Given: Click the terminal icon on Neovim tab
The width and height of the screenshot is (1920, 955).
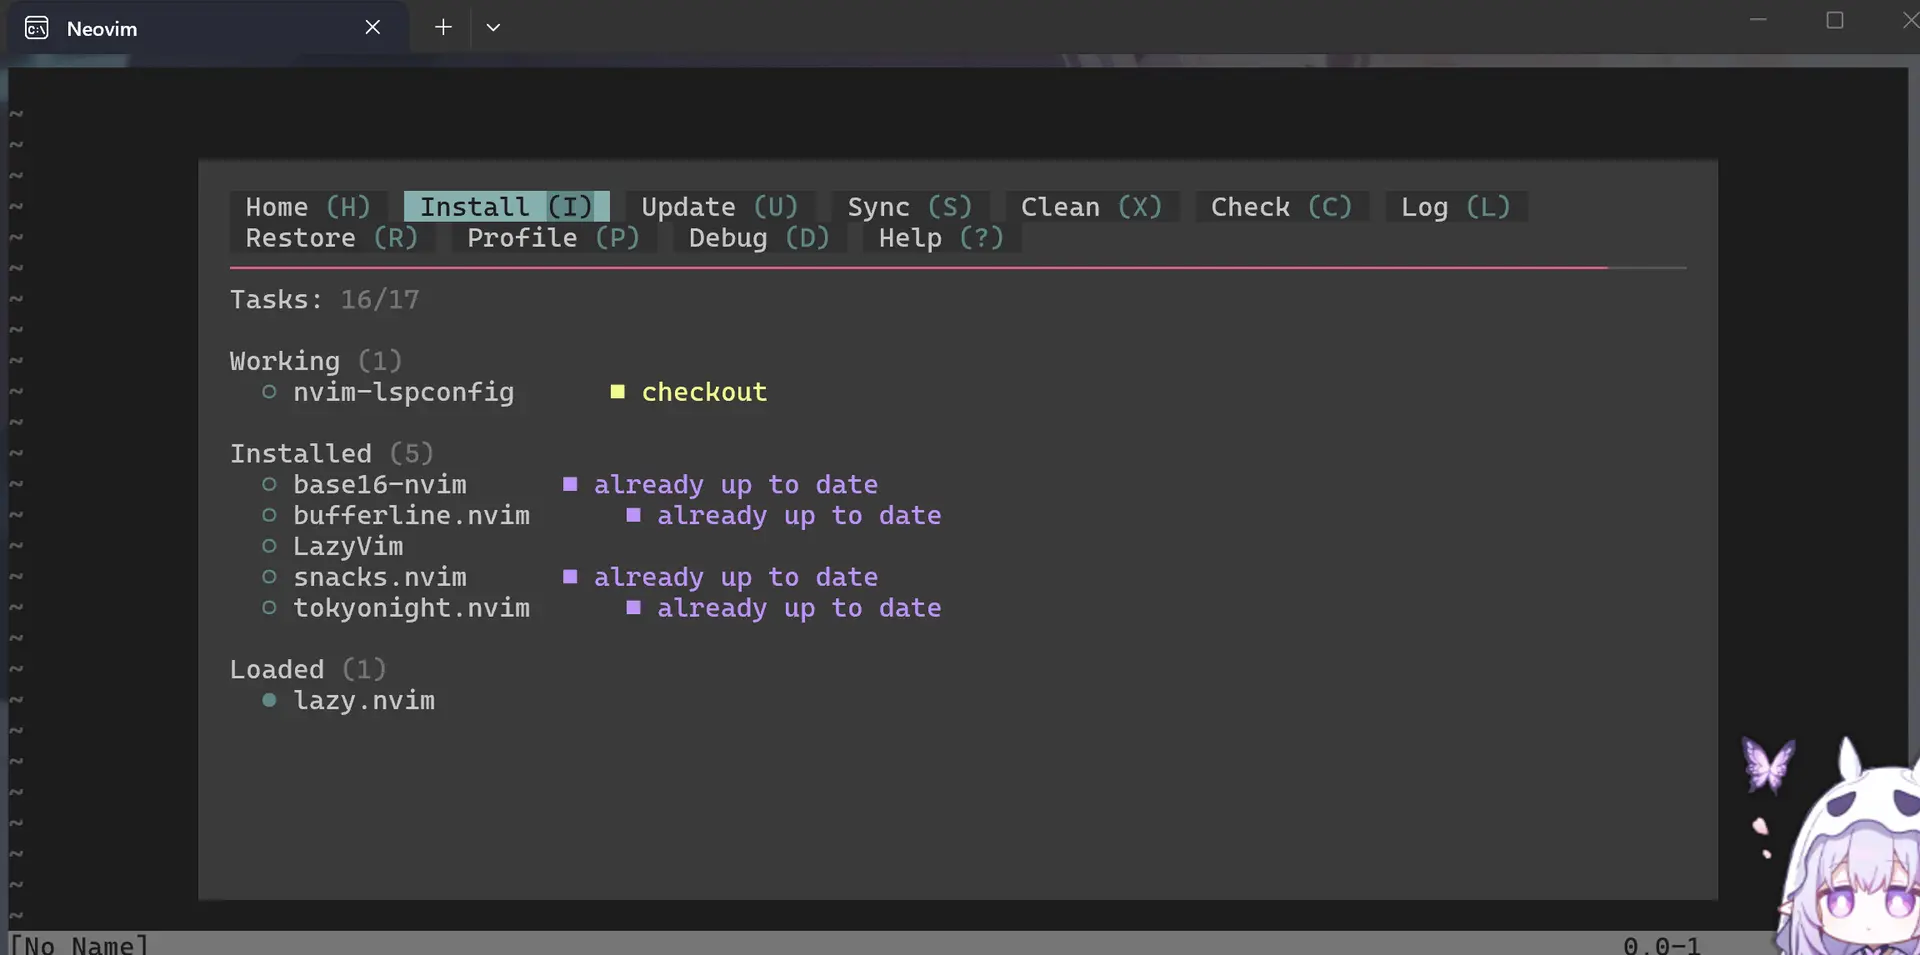Looking at the screenshot, I should click(x=37, y=28).
